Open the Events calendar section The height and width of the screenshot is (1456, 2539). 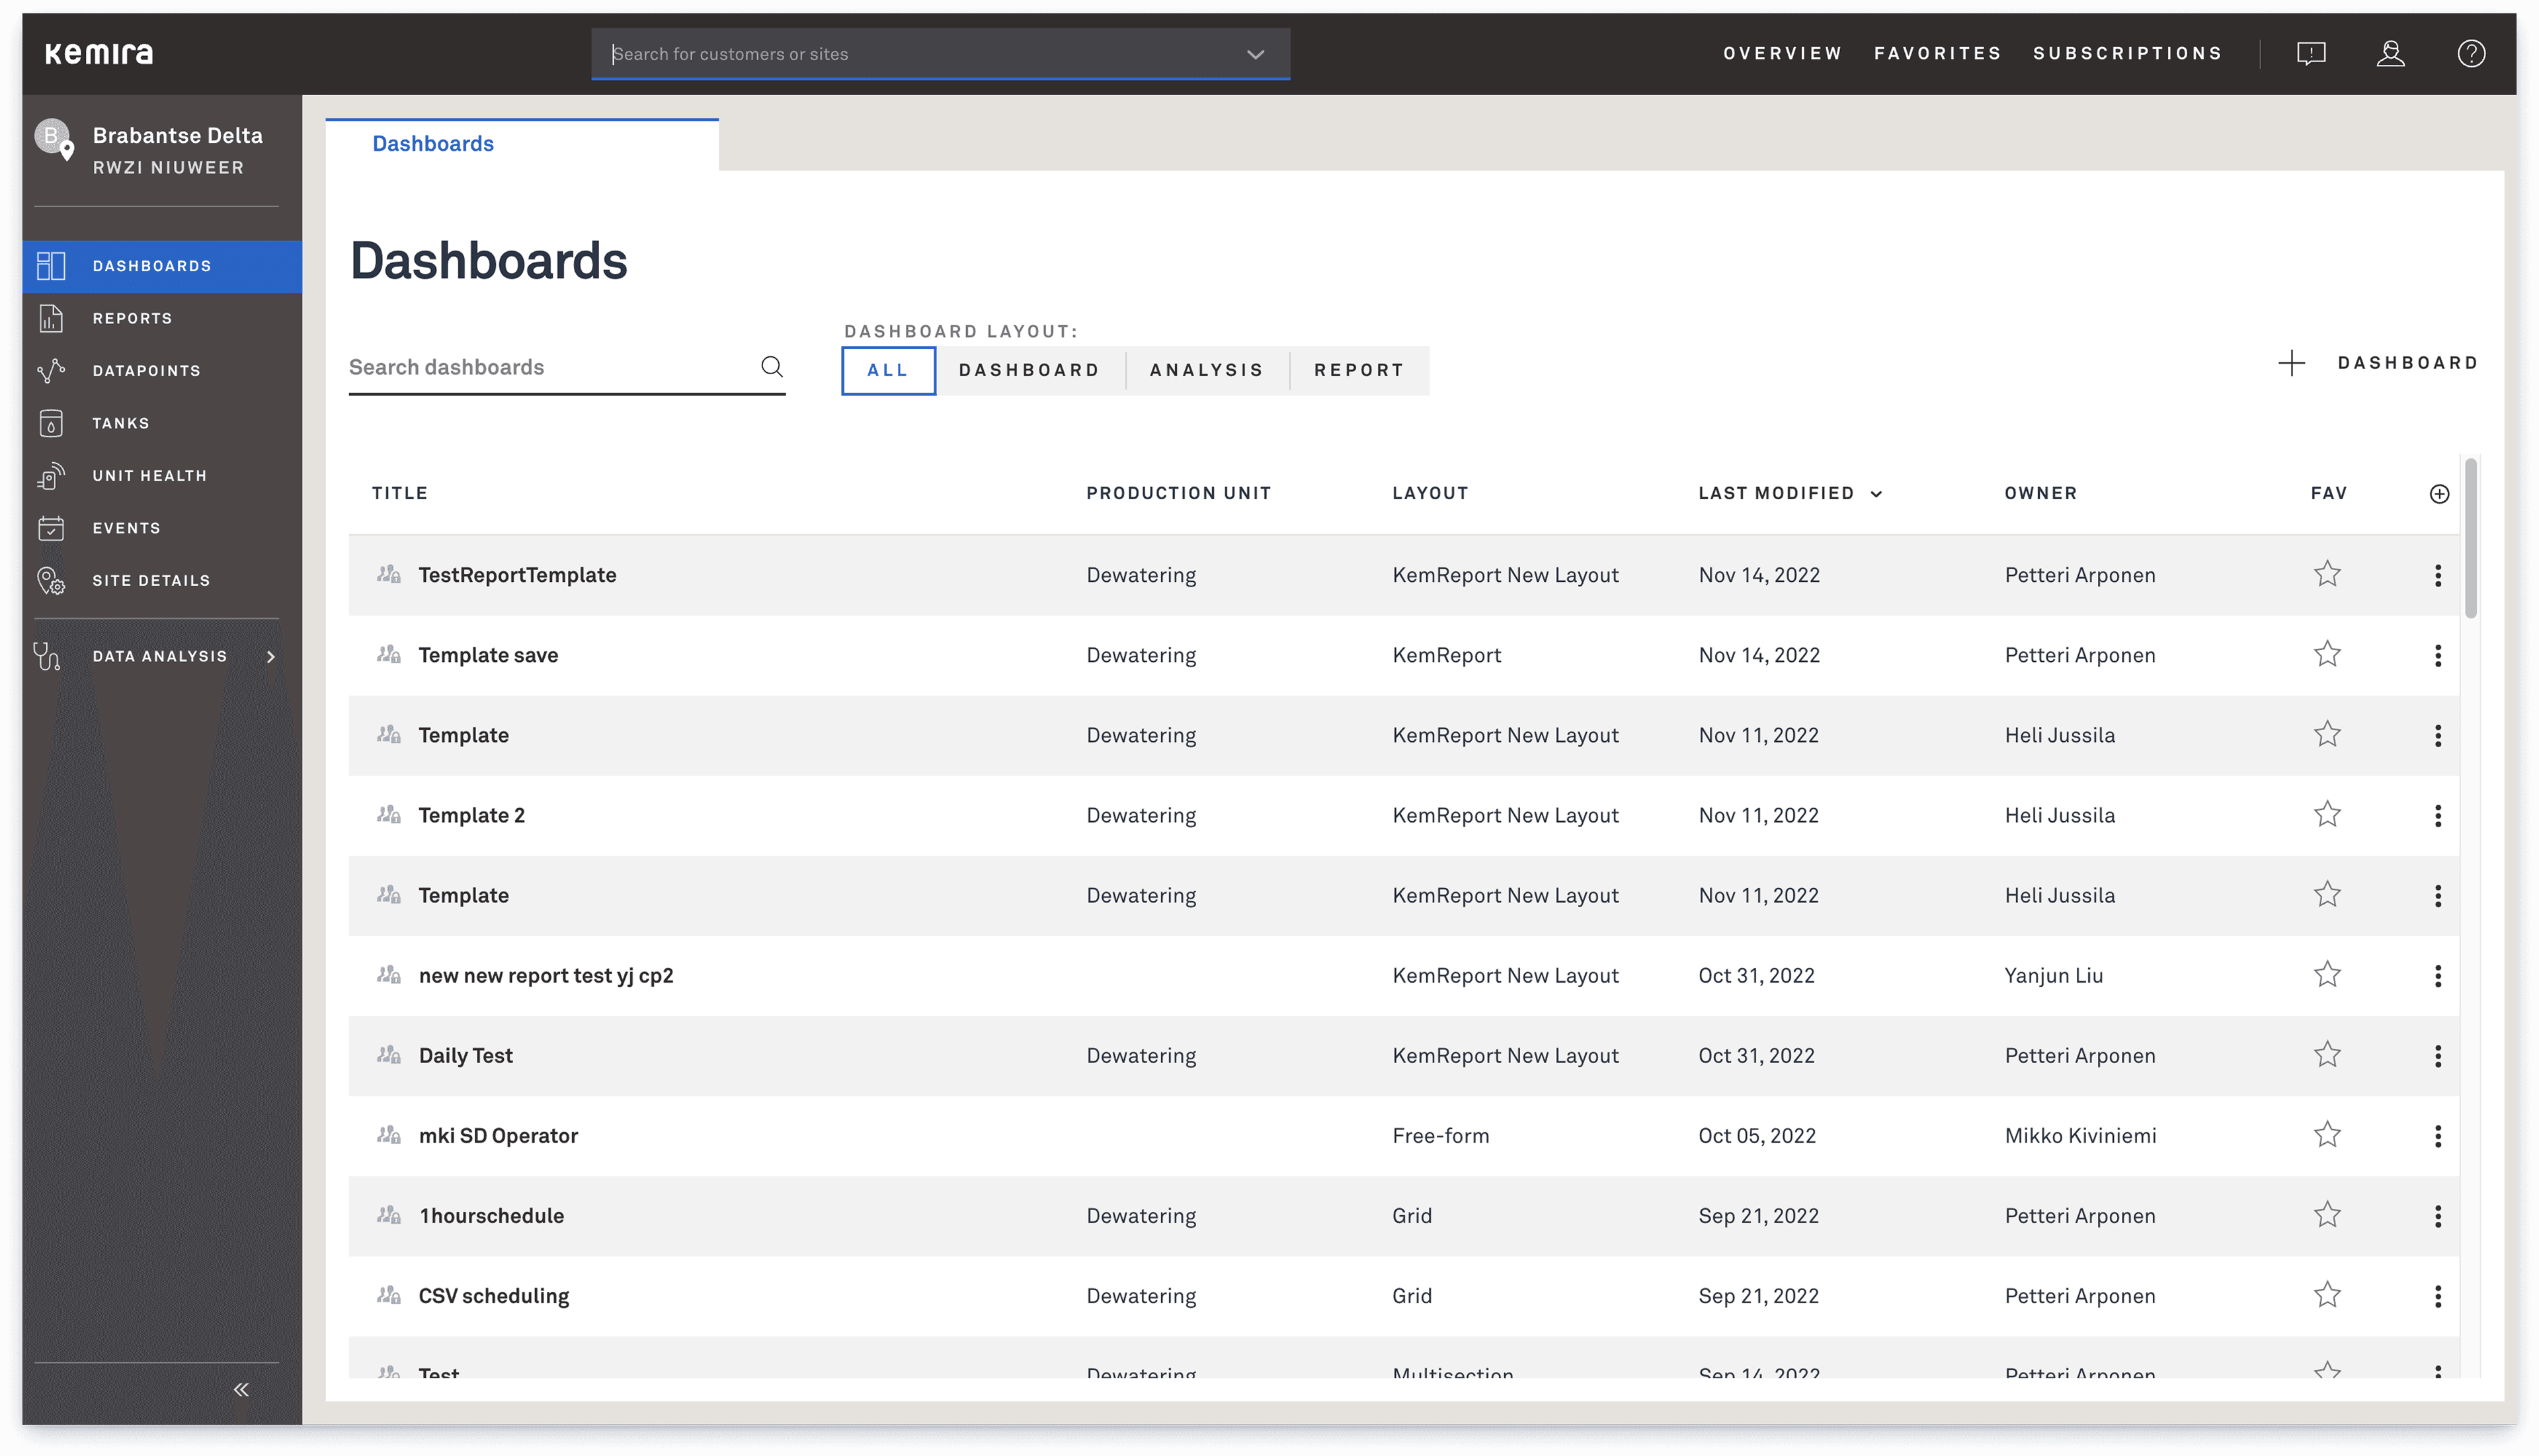point(126,528)
